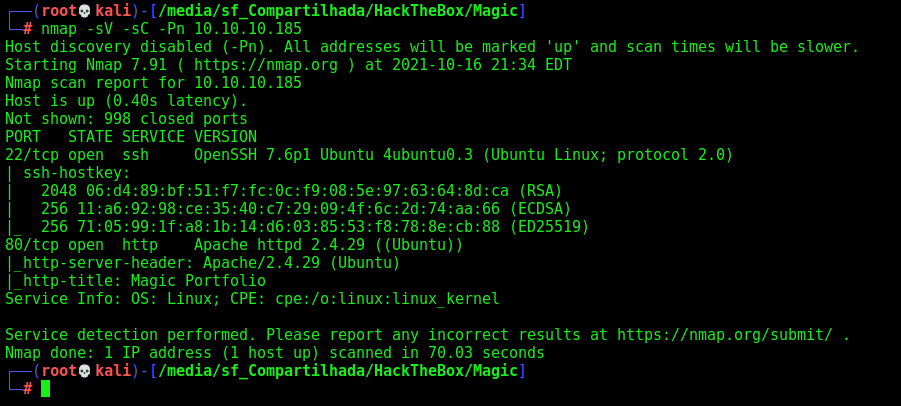Viewport: 901px width, 406px height.
Task: Click the 22/tcp open ssh line
Action: (x=369, y=155)
